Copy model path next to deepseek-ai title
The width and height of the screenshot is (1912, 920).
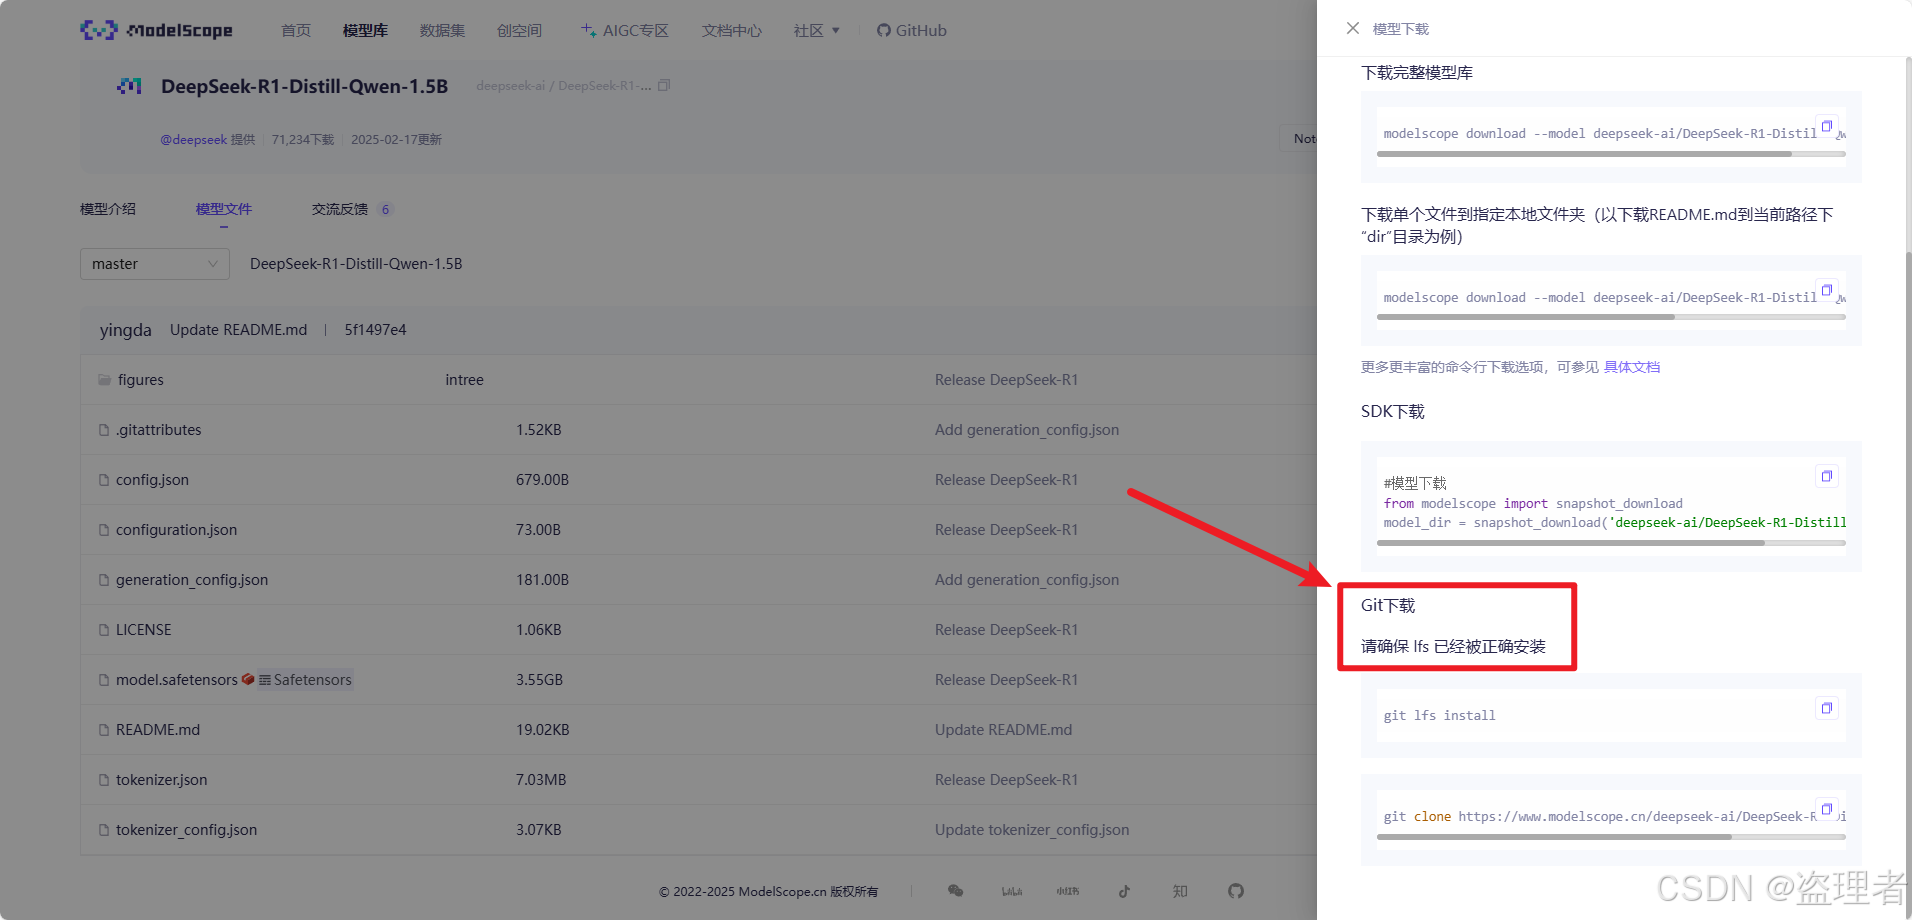(x=664, y=86)
